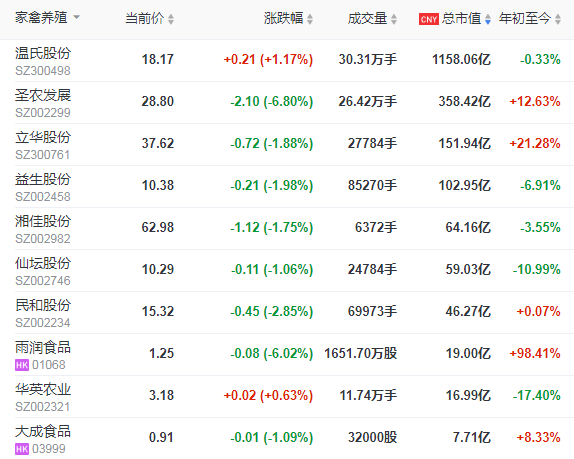The width and height of the screenshot is (574, 459).
Task: Click year-to-date +98.41%
Action: tap(535, 354)
